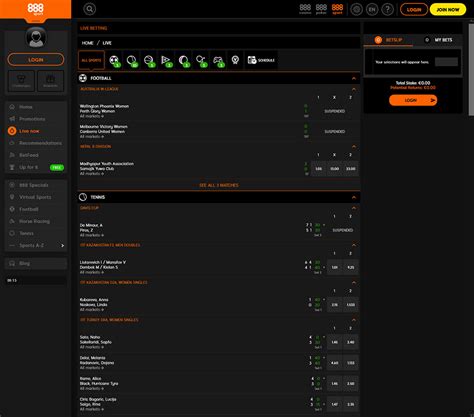Viewport: 474px width, 417px height.
Task: Open BetFeed in the sidebar
Action: point(29,155)
